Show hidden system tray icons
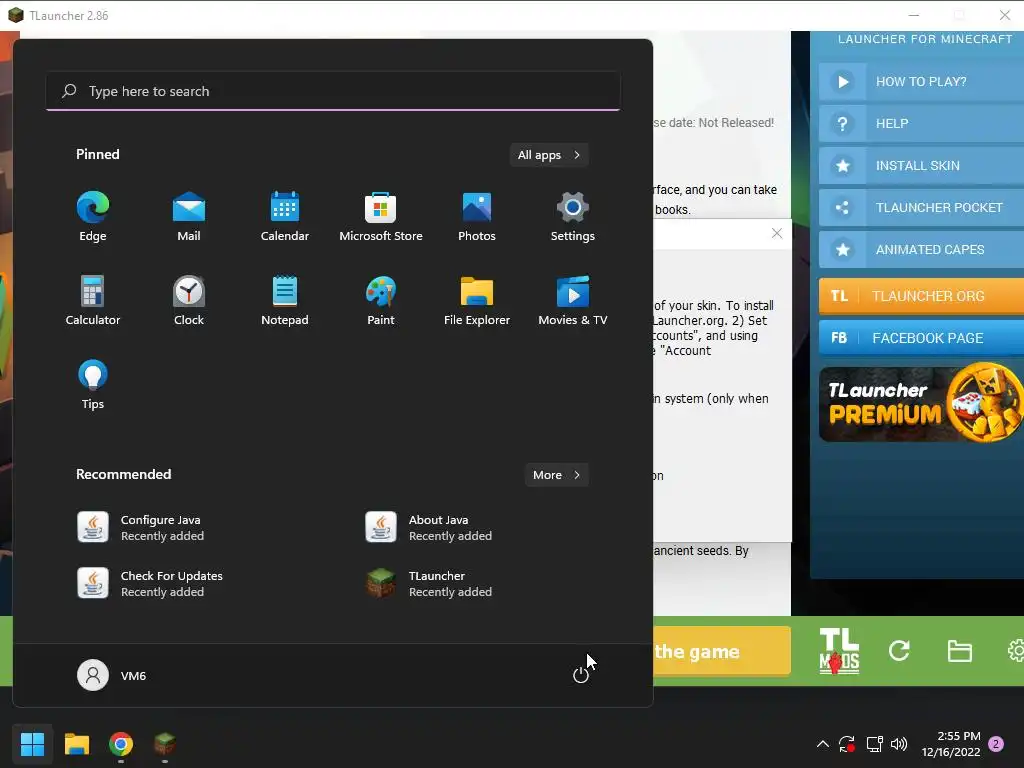This screenshot has width=1024, height=768. click(x=823, y=744)
